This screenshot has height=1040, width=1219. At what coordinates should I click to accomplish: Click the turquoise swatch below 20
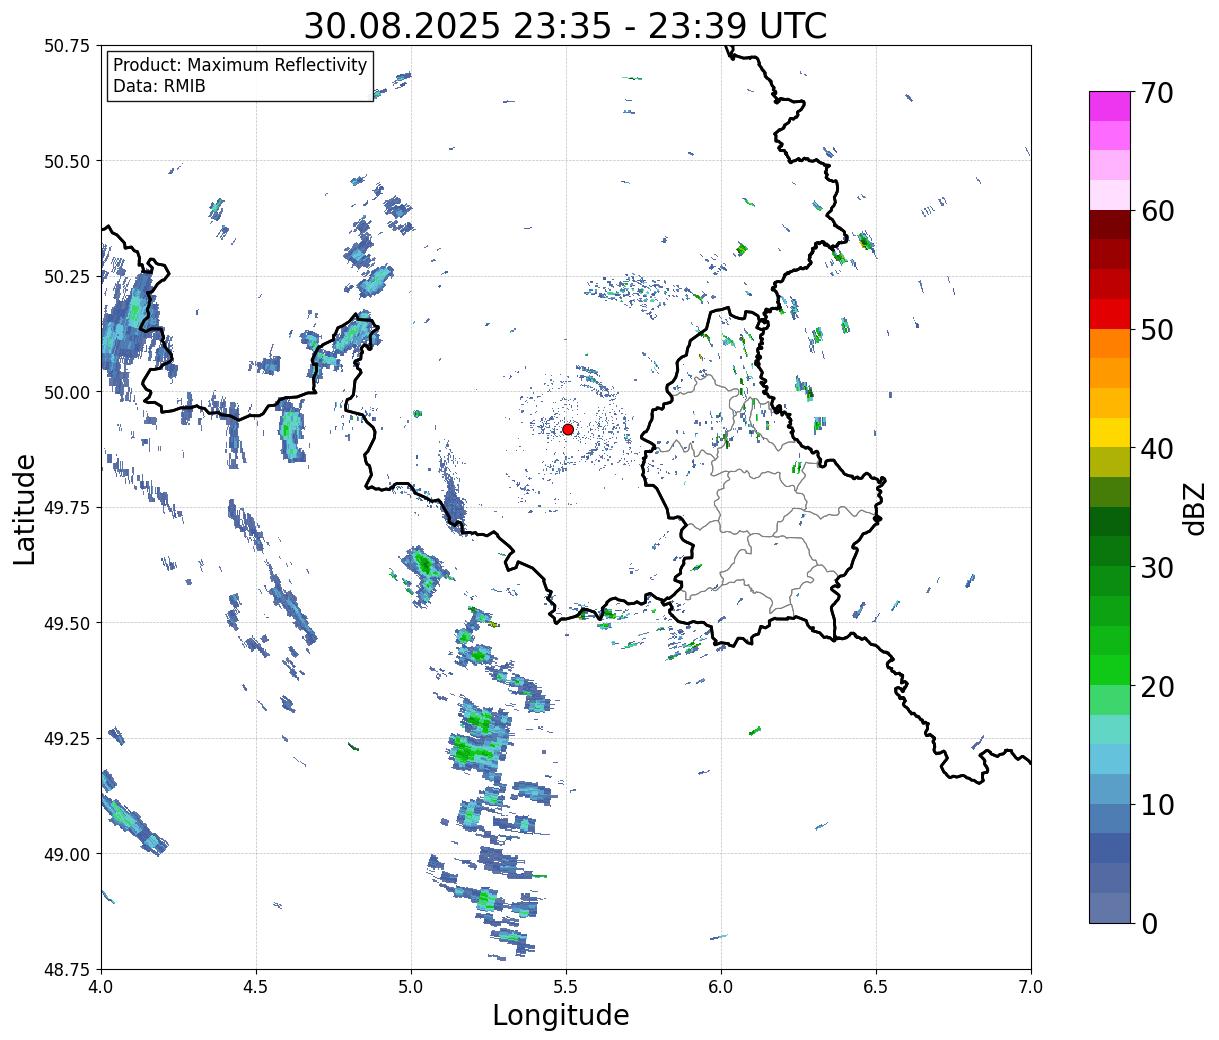point(1110,729)
